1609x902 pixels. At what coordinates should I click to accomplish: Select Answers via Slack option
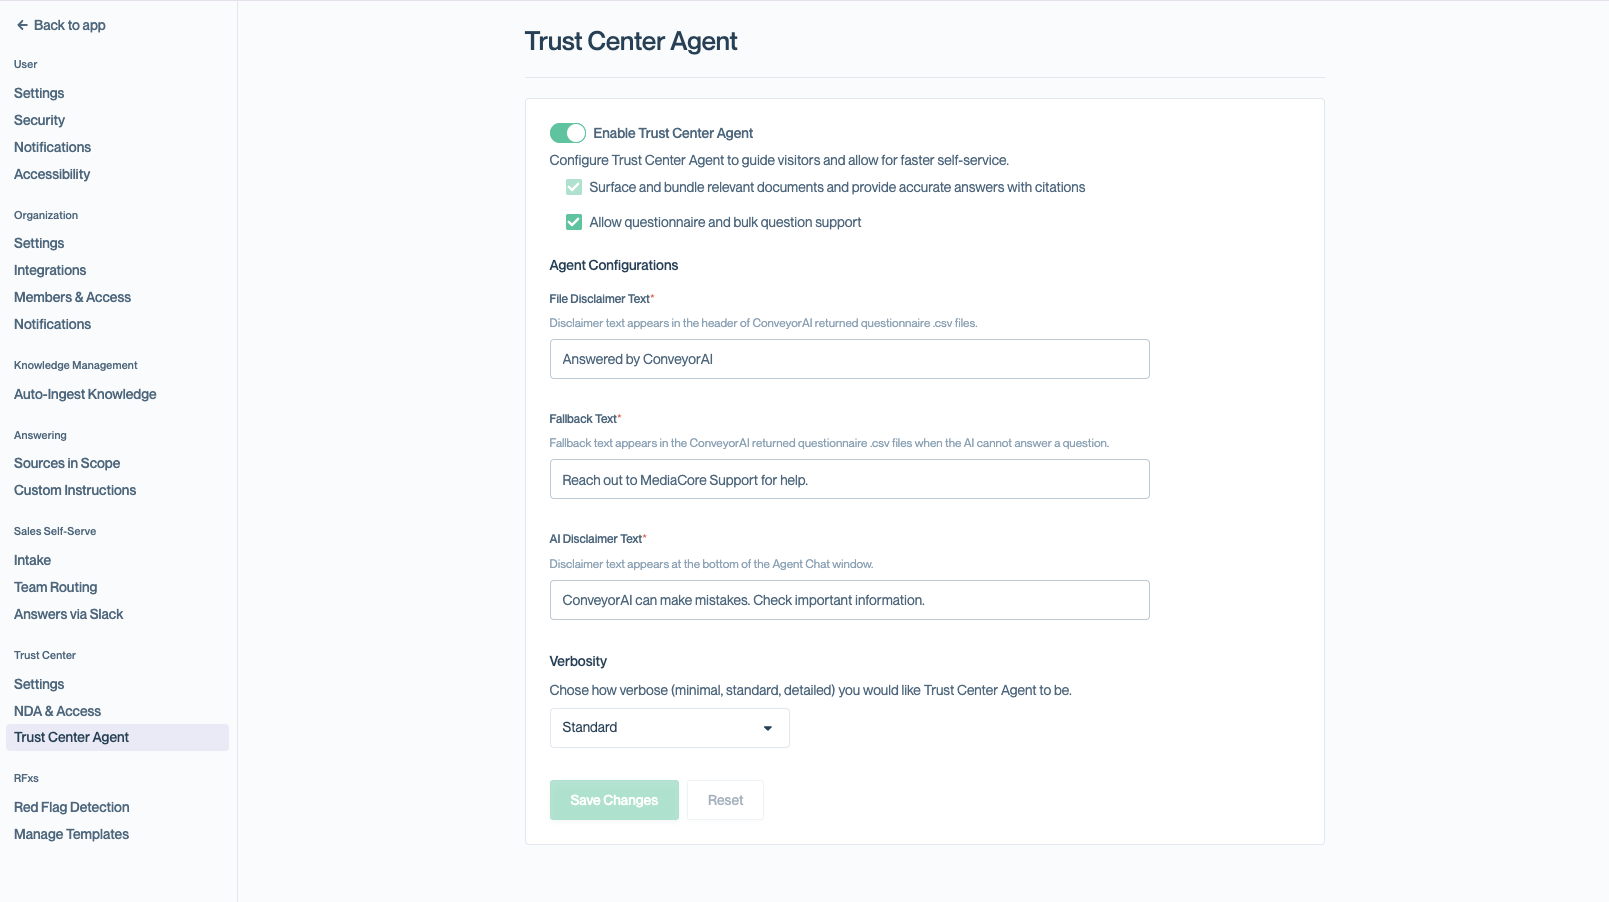pyautogui.click(x=67, y=614)
